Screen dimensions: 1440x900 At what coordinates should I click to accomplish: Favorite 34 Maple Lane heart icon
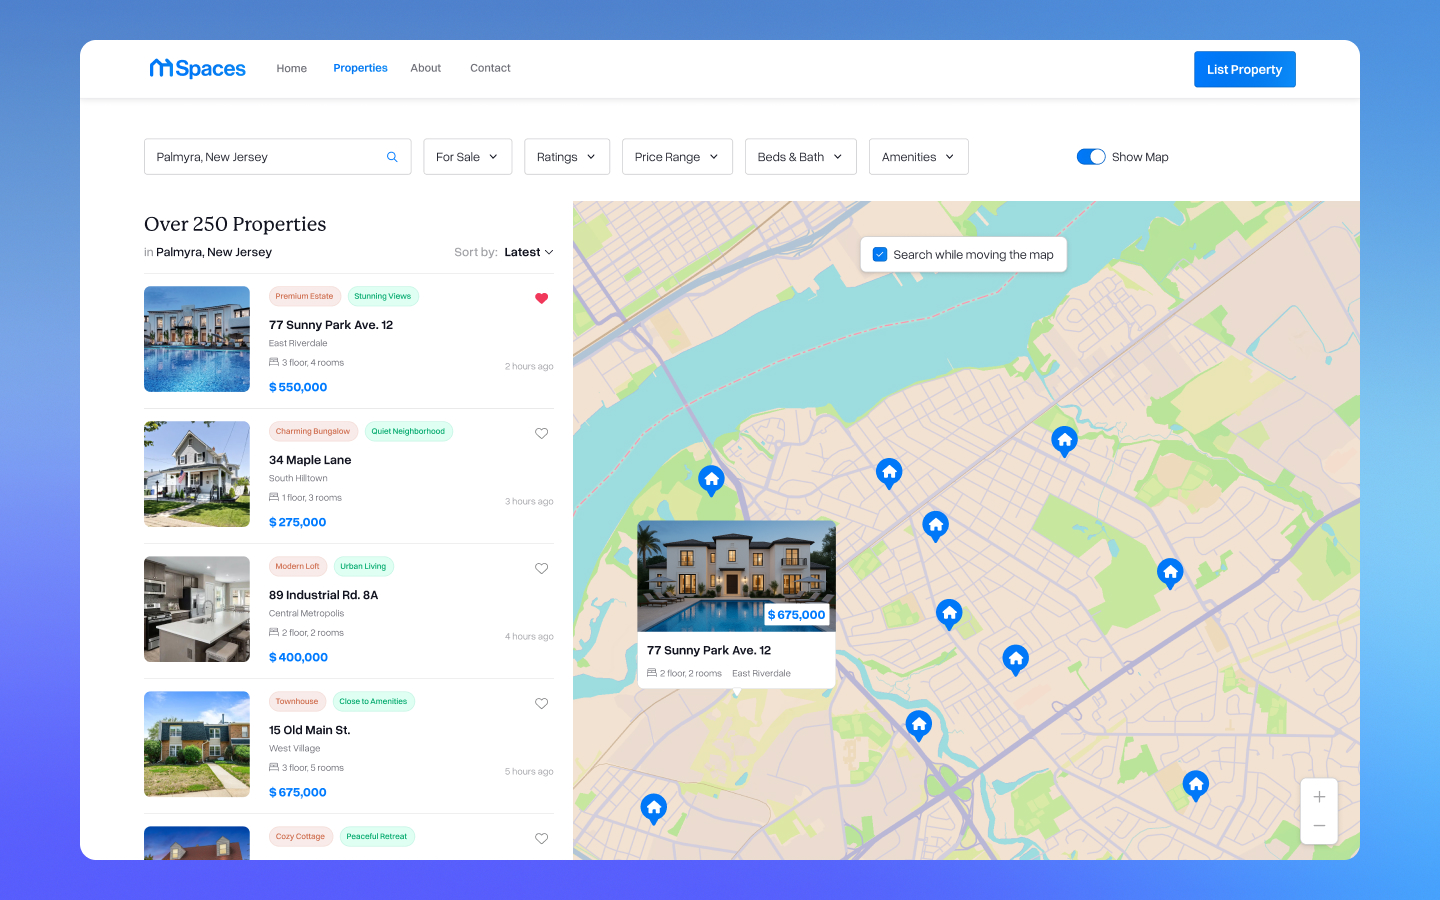(541, 433)
